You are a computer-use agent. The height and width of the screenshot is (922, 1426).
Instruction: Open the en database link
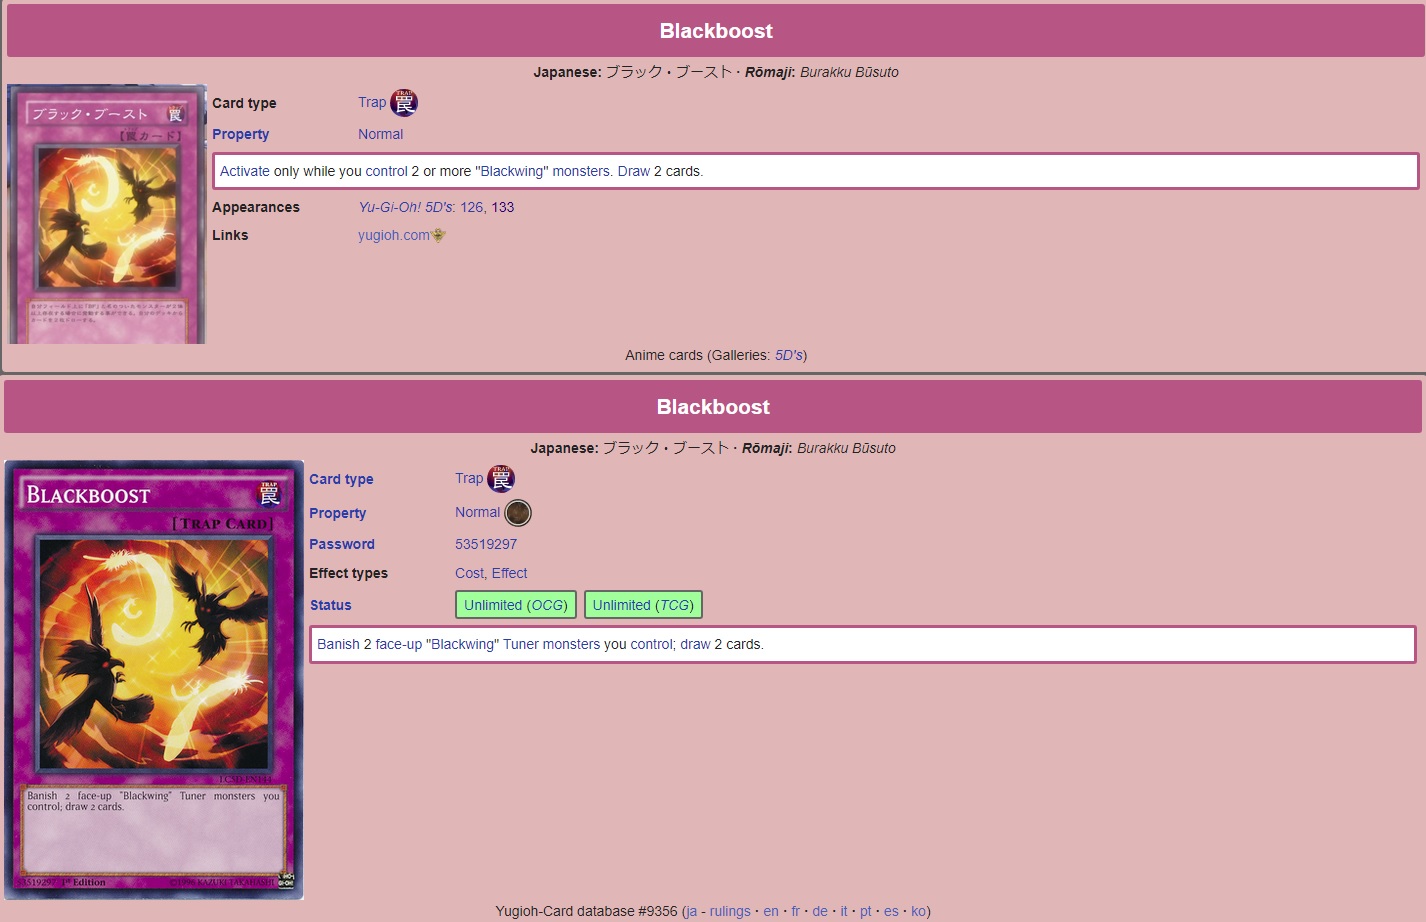(x=771, y=911)
